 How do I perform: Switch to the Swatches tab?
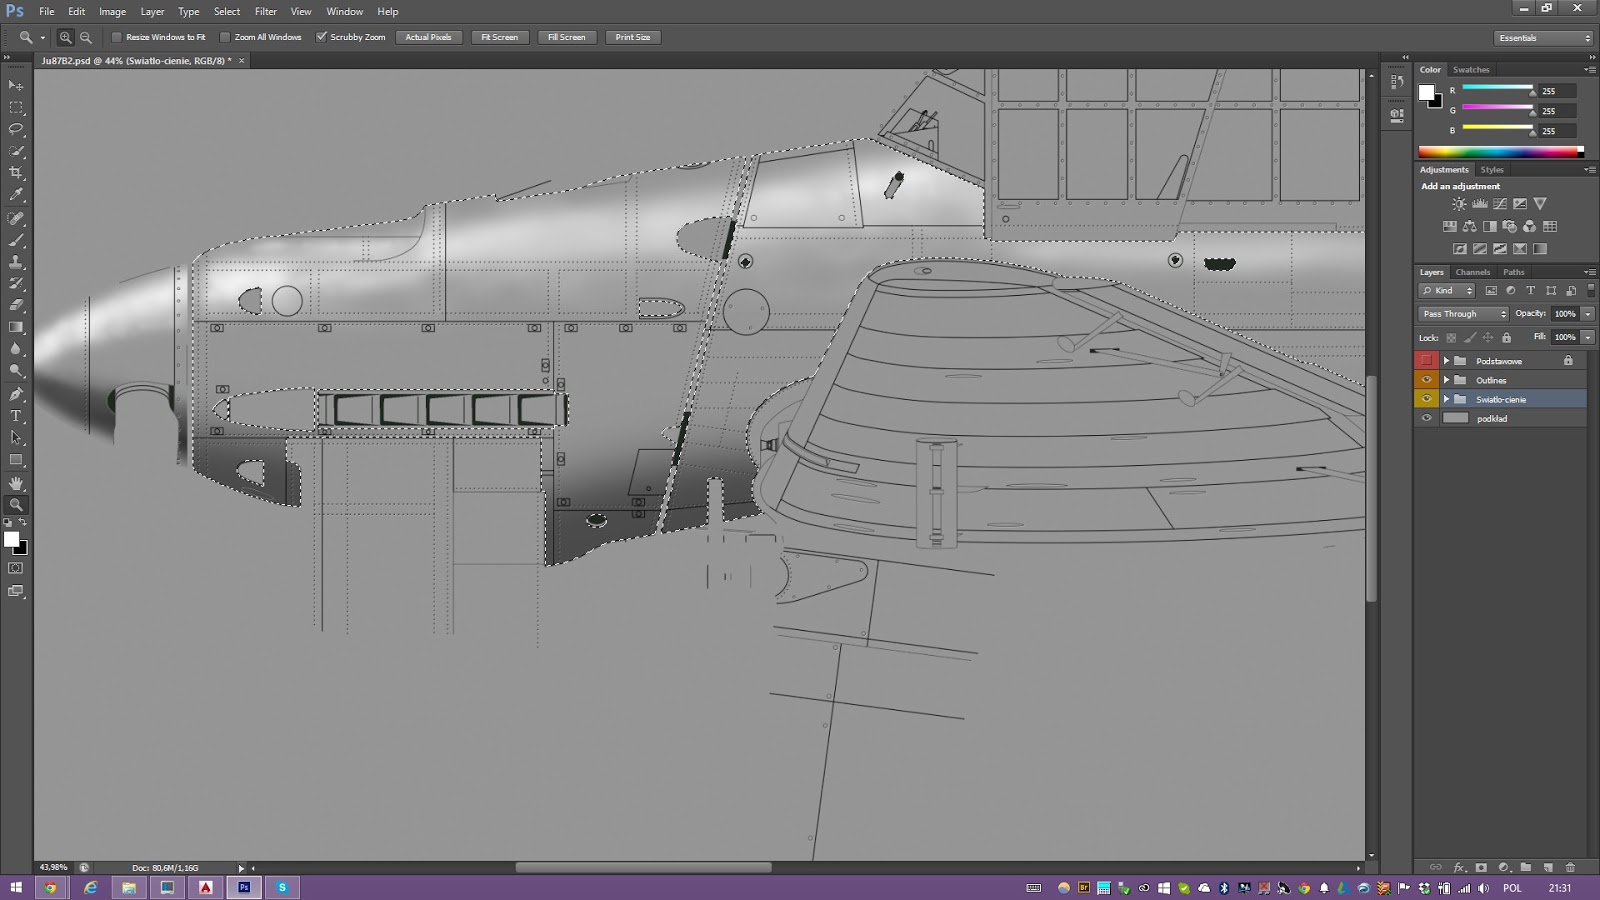pos(1471,70)
